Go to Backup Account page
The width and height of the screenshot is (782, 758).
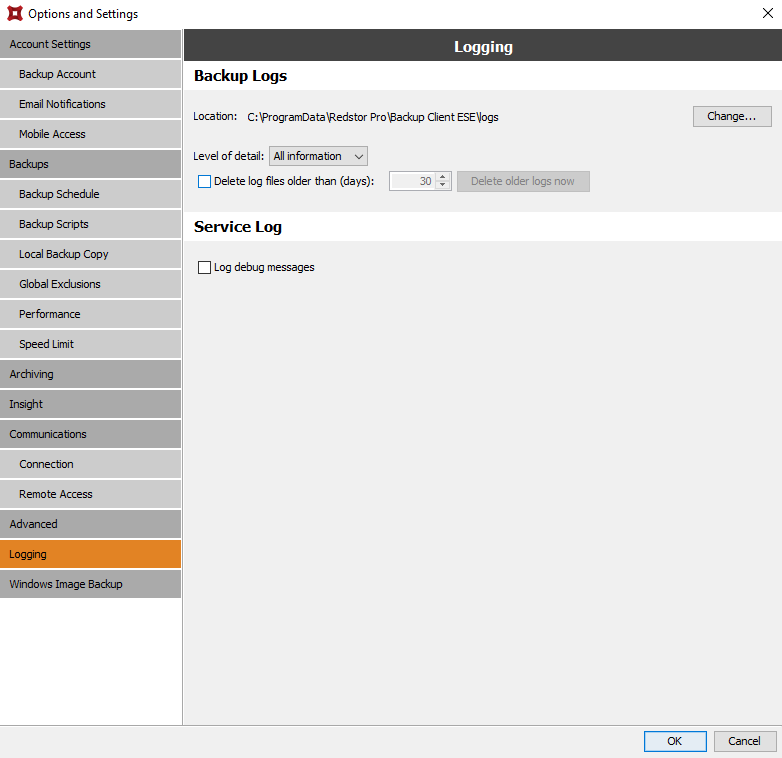click(90, 74)
